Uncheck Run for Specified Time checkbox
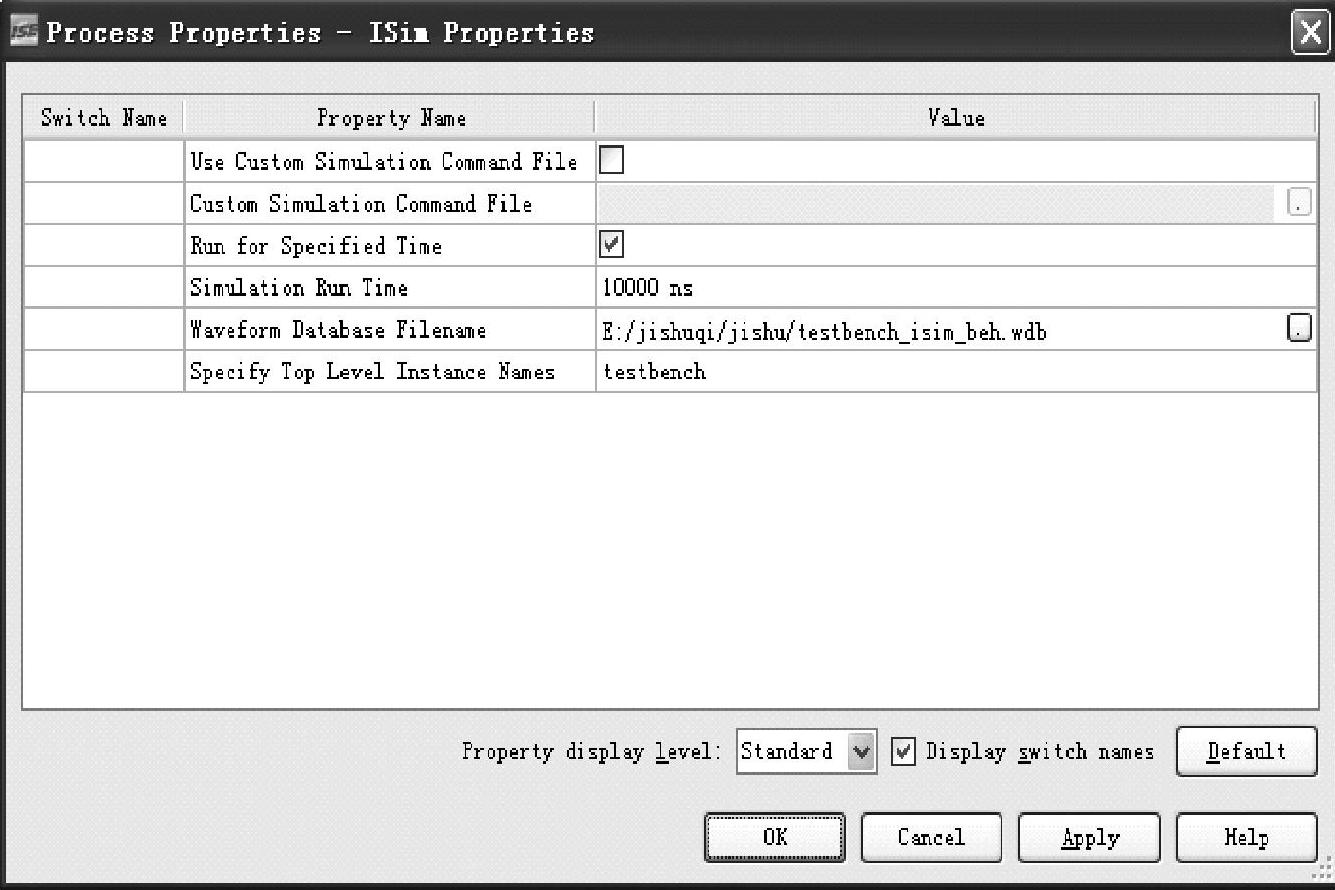Image resolution: width=1335 pixels, height=890 pixels. (x=611, y=244)
